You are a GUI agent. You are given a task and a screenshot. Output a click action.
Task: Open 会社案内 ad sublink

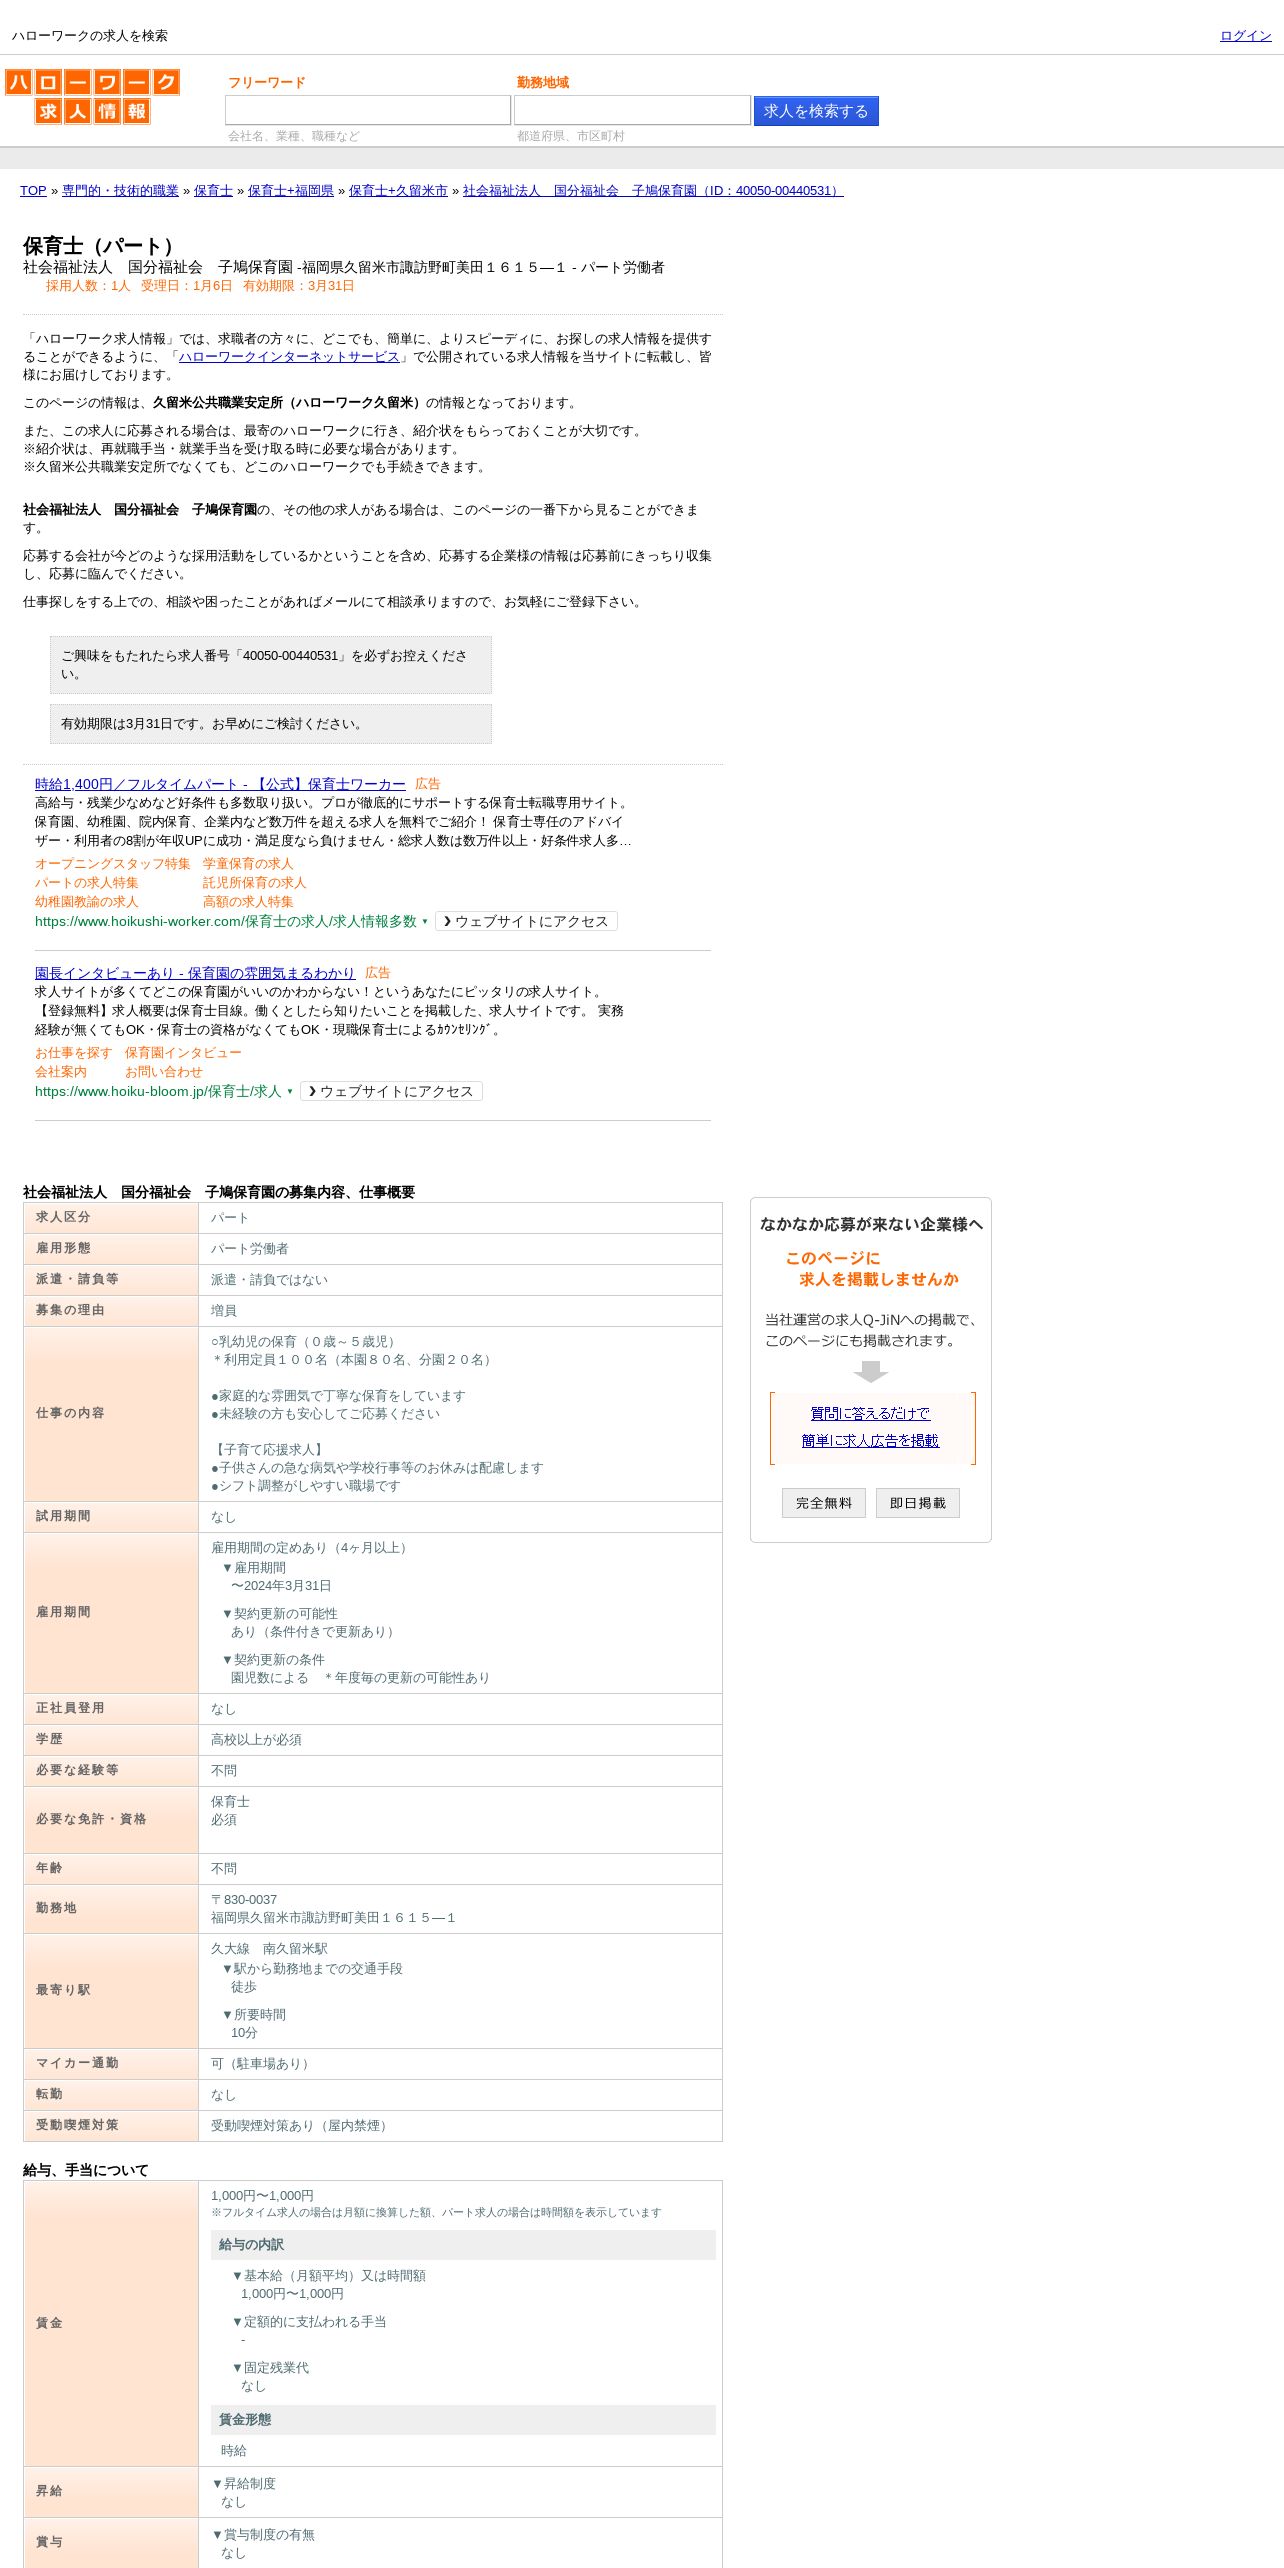tap(61, 1072)
